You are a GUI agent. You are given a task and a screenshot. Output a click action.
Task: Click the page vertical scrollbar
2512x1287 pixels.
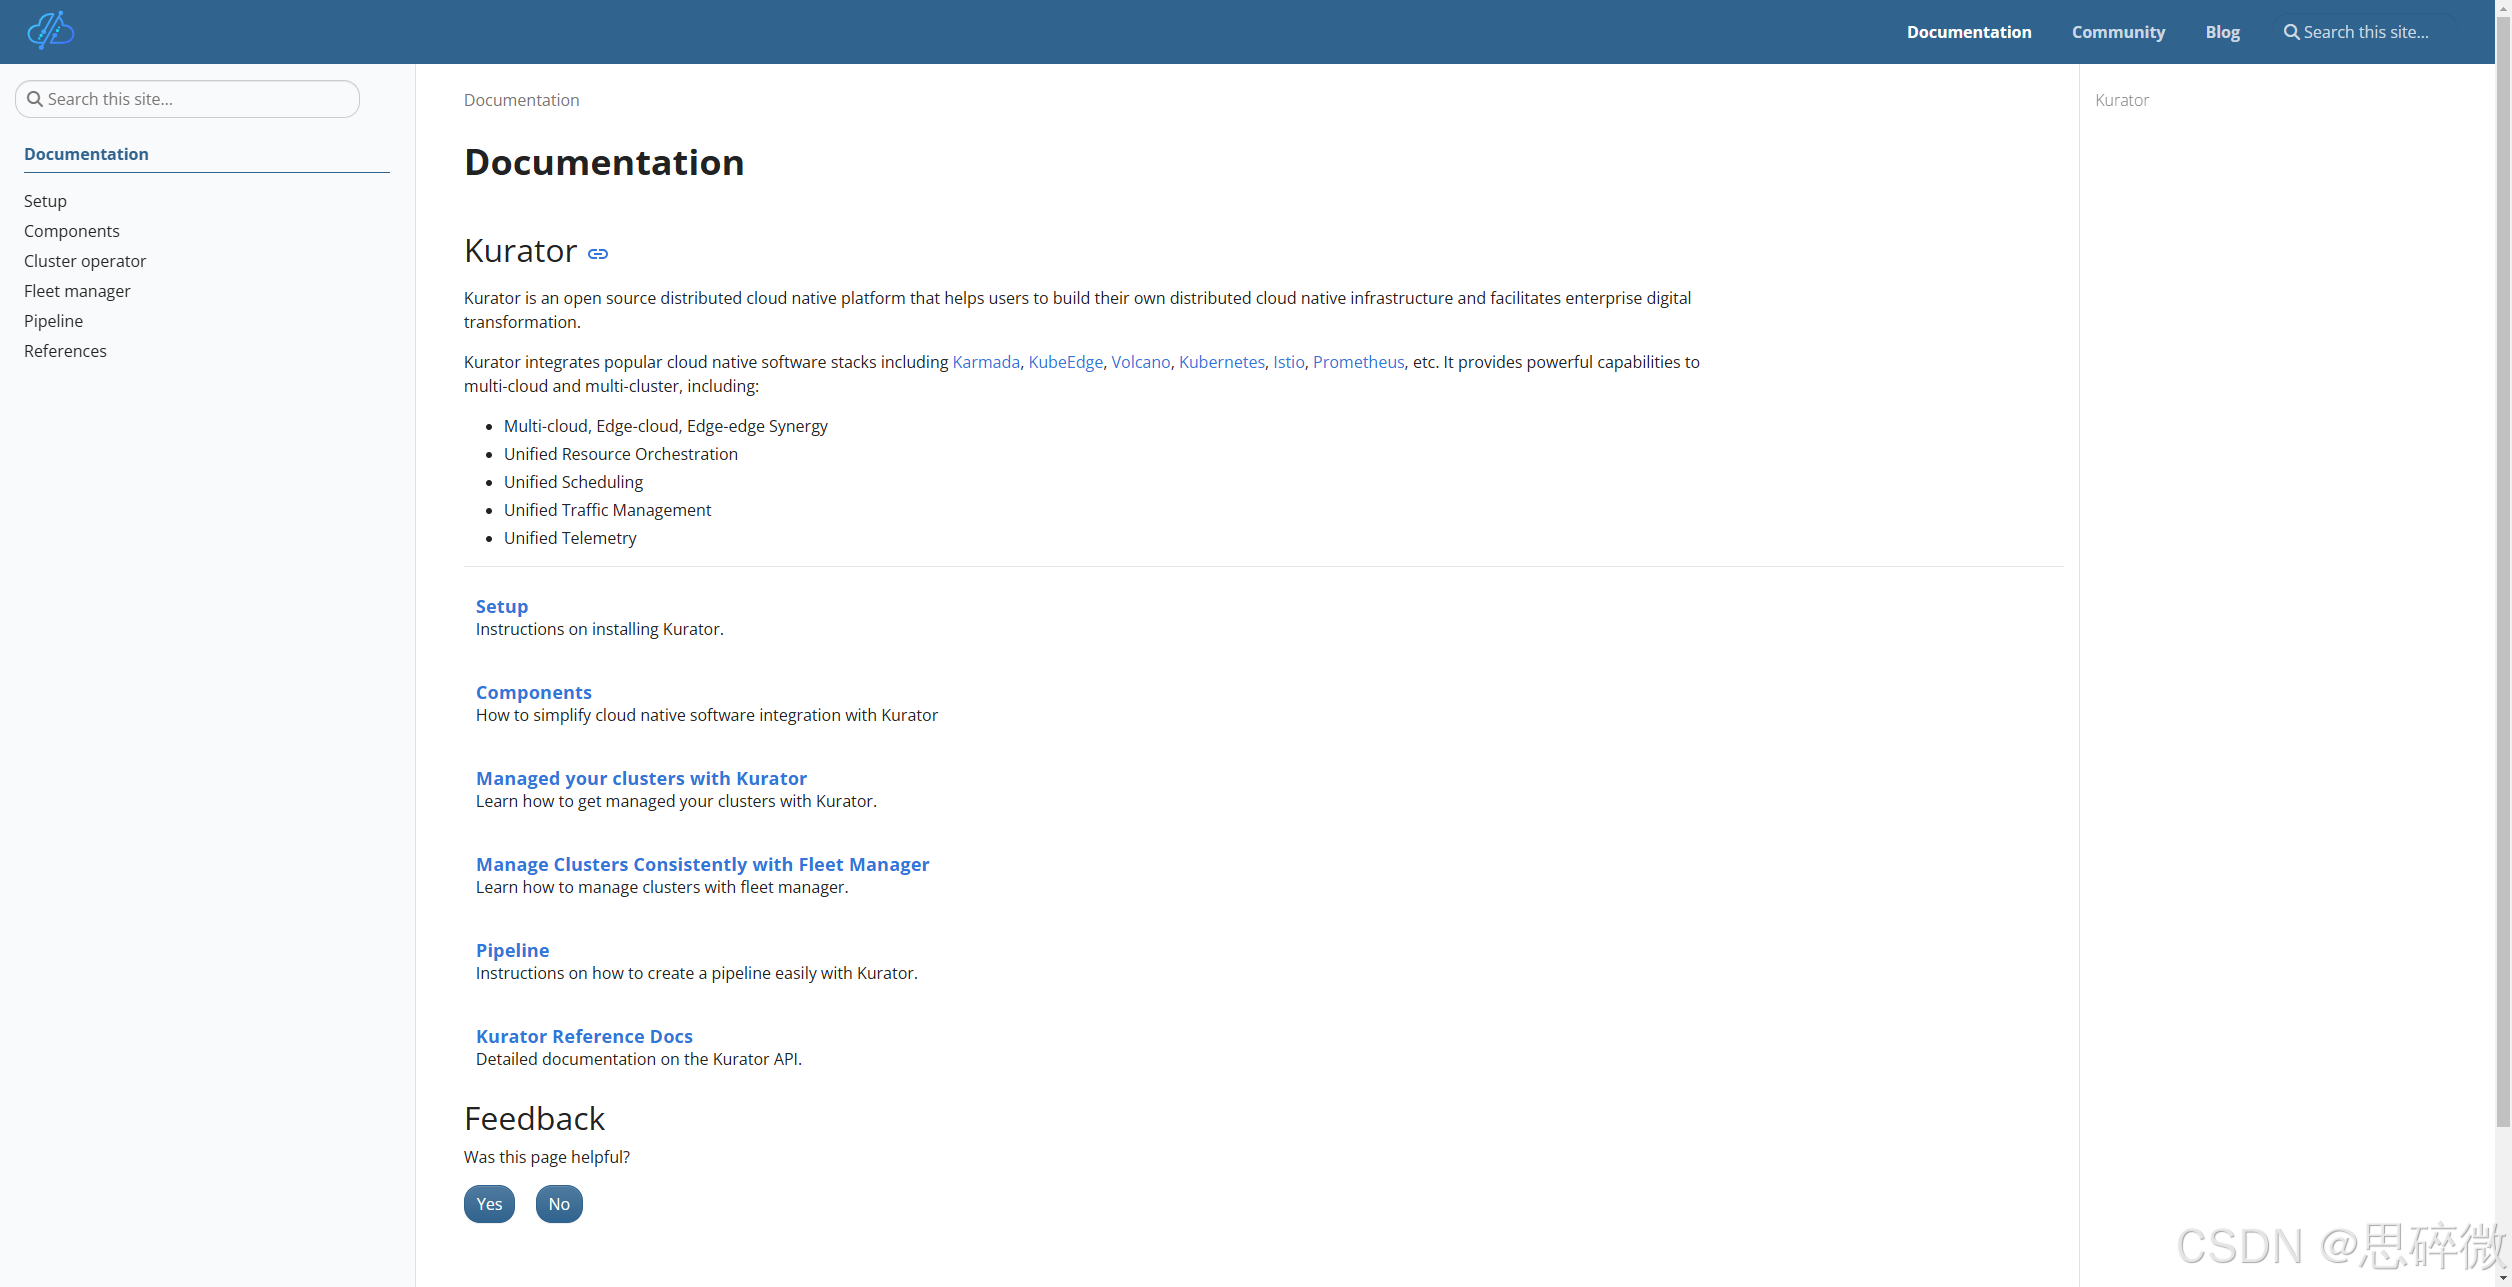pos(2503,600)
